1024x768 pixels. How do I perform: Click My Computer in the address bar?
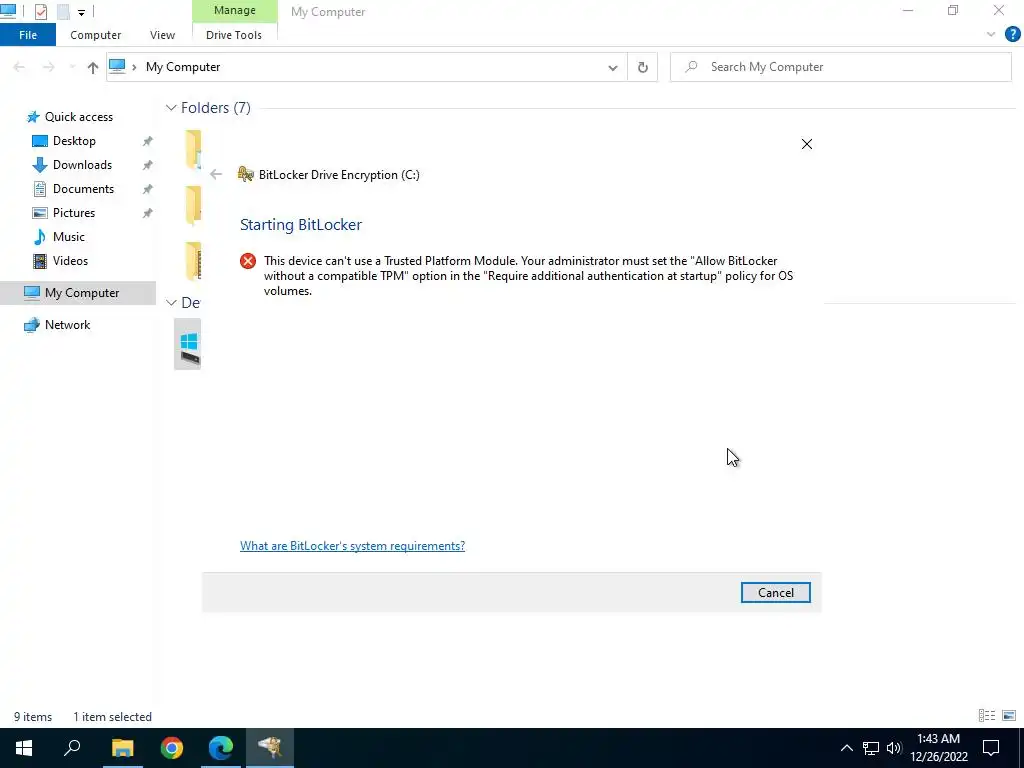(x=183, y=67)
